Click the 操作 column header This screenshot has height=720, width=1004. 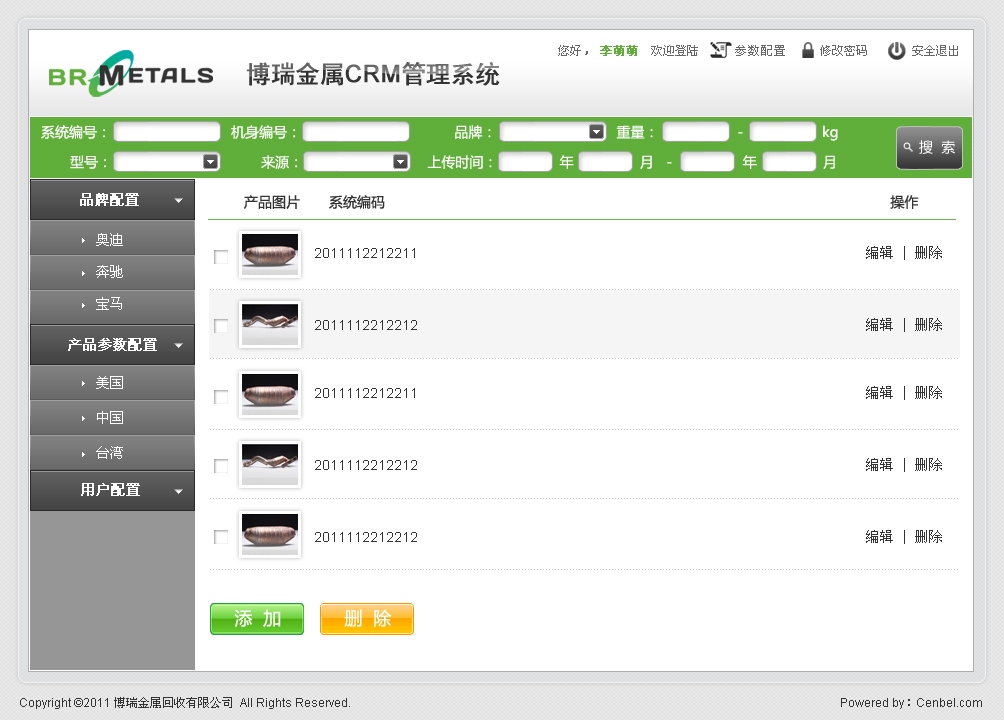pyautogui.click(x=904, y=202)
